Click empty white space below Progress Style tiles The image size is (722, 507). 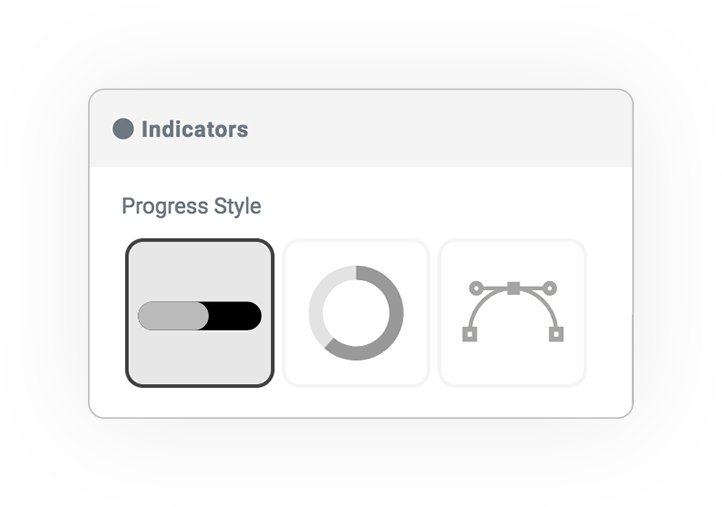(361, 402)
